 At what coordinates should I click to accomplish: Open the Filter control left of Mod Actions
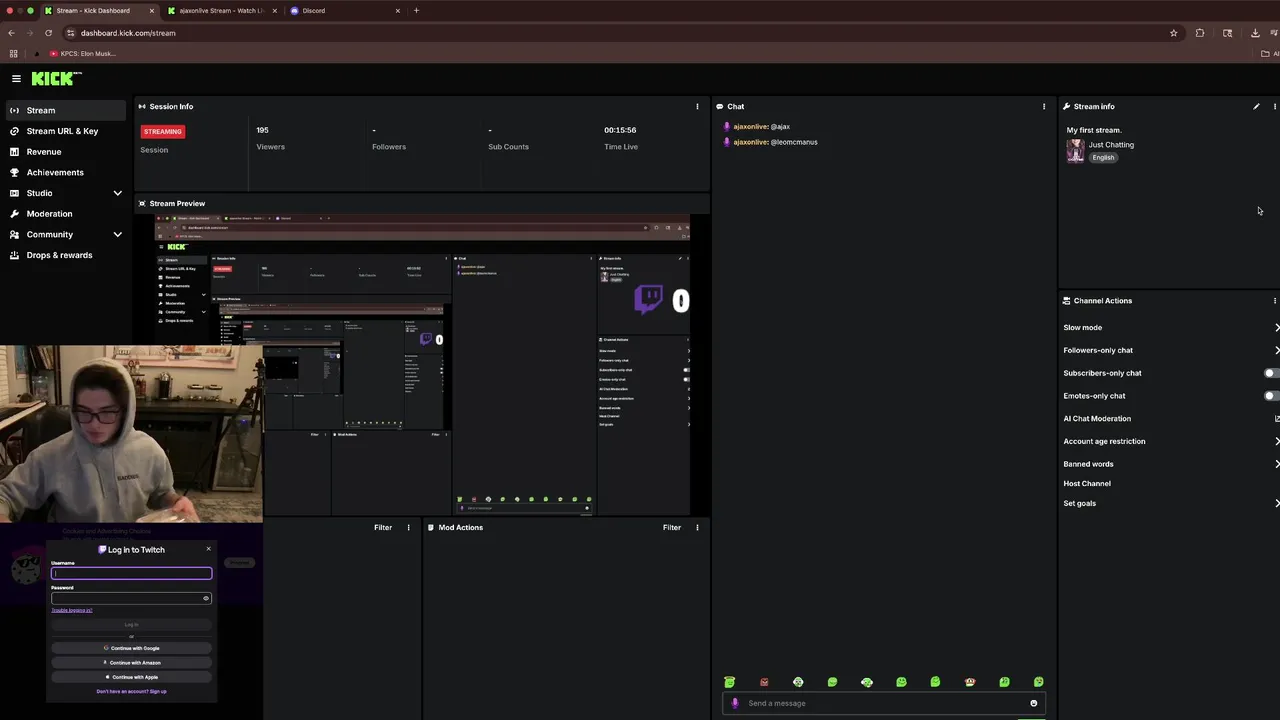pyautogui.click(x=383, y=527)
